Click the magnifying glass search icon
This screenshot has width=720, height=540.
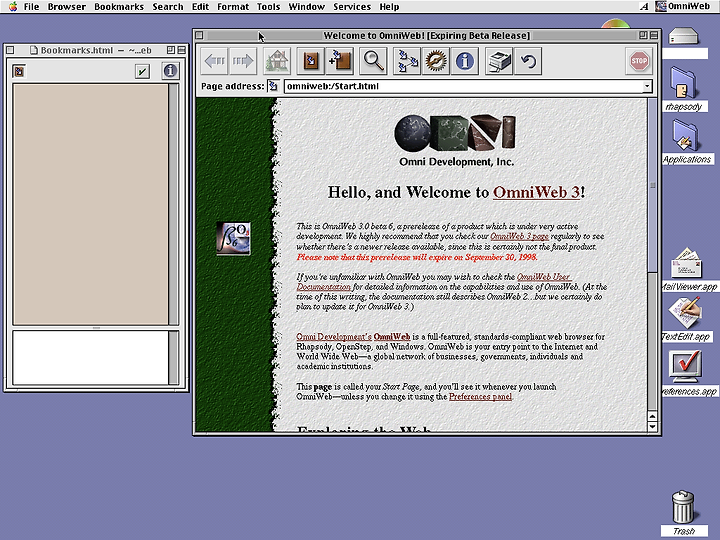[373, 61]
